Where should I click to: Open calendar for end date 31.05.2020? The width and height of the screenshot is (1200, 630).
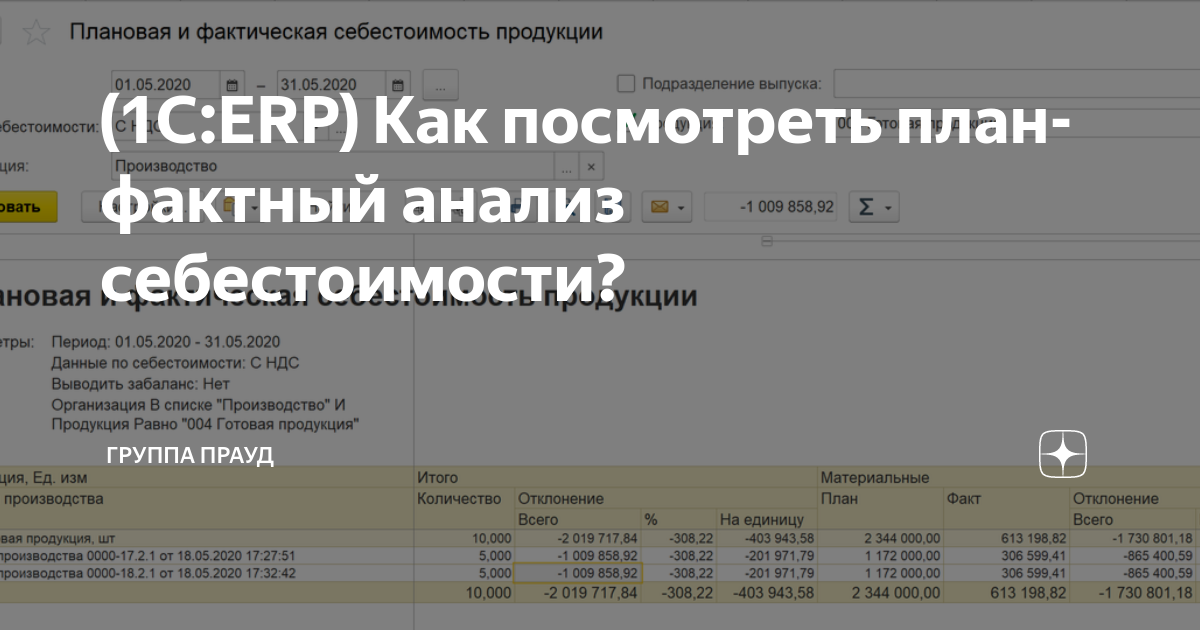tap(397, 84)
